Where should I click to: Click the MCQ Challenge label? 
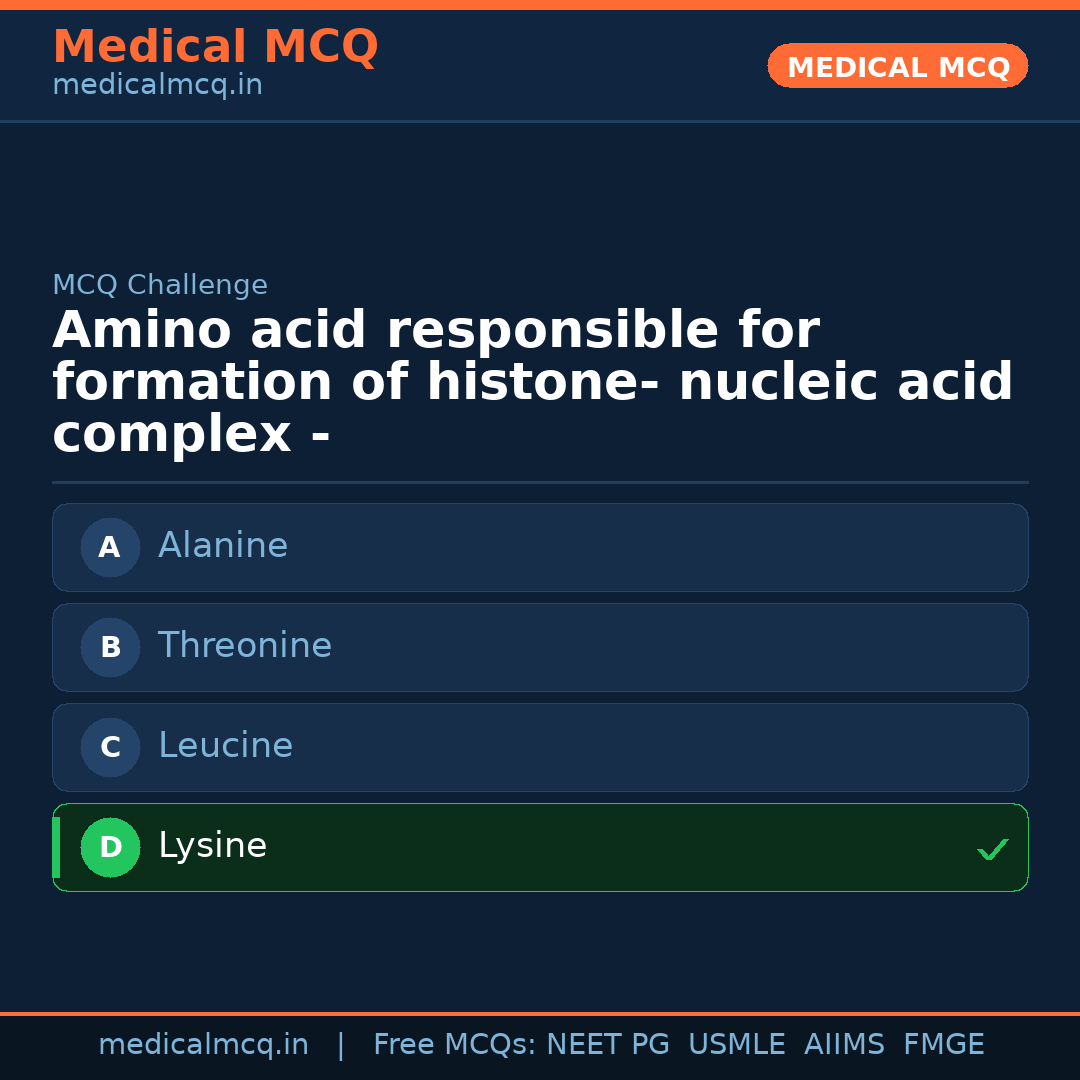pyautogui.click(x=160, y=286)
